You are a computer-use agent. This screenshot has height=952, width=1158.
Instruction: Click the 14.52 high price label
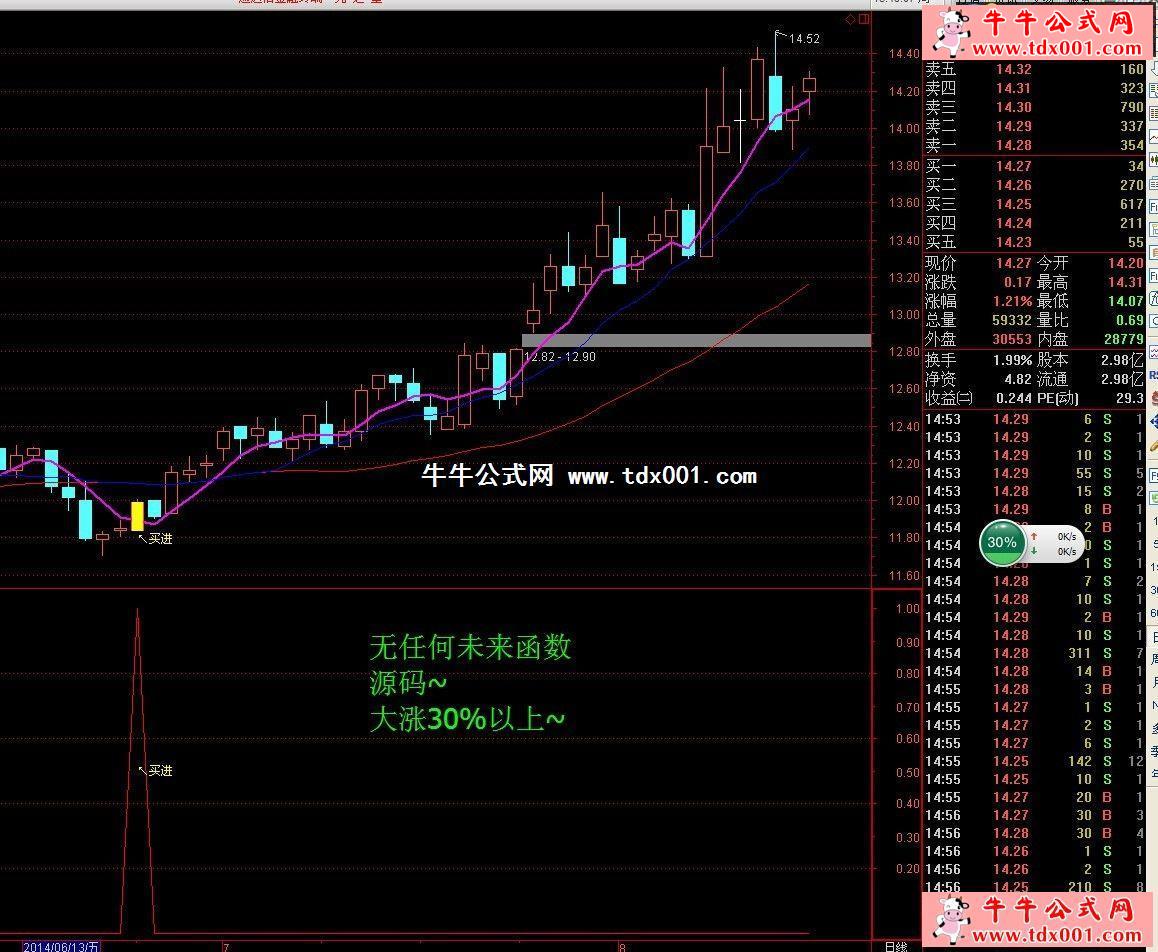point(804,38)
